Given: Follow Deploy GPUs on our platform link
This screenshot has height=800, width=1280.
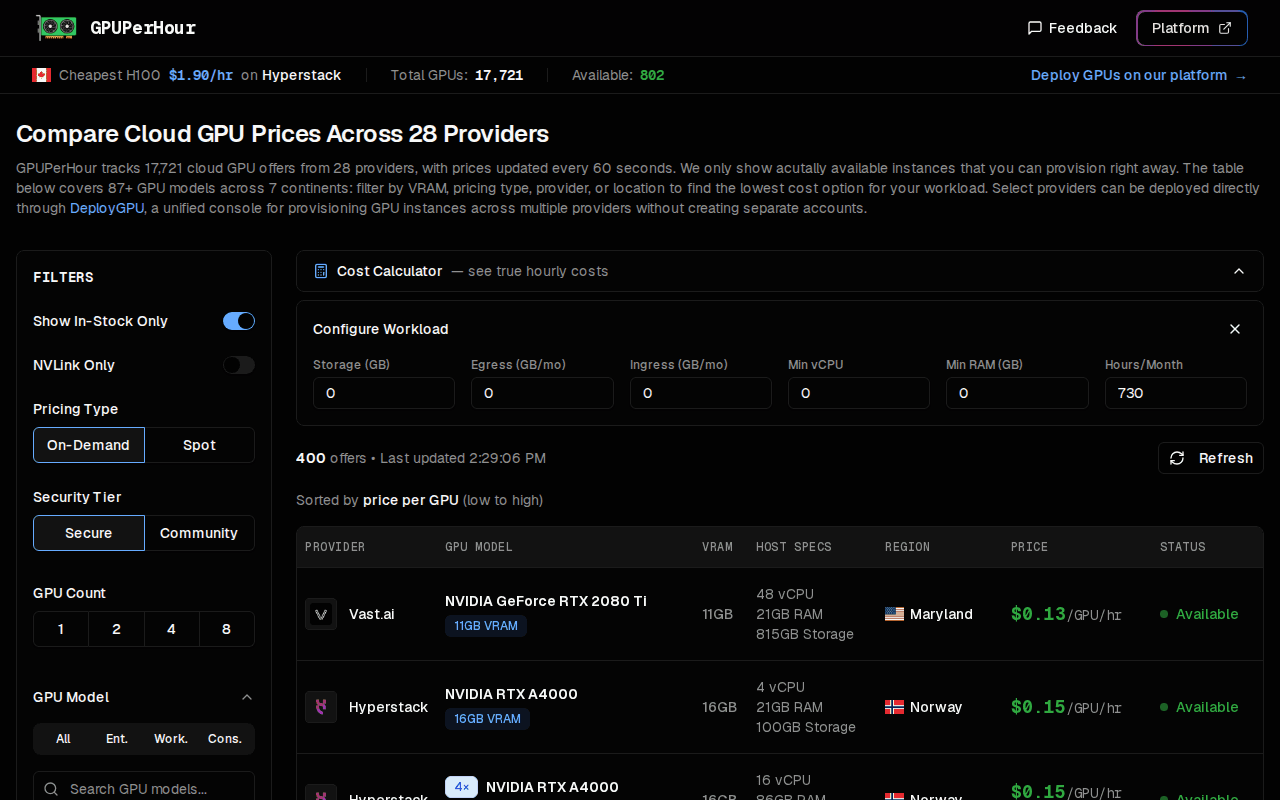Looking at the screenshot, I should pos(1139,75).
